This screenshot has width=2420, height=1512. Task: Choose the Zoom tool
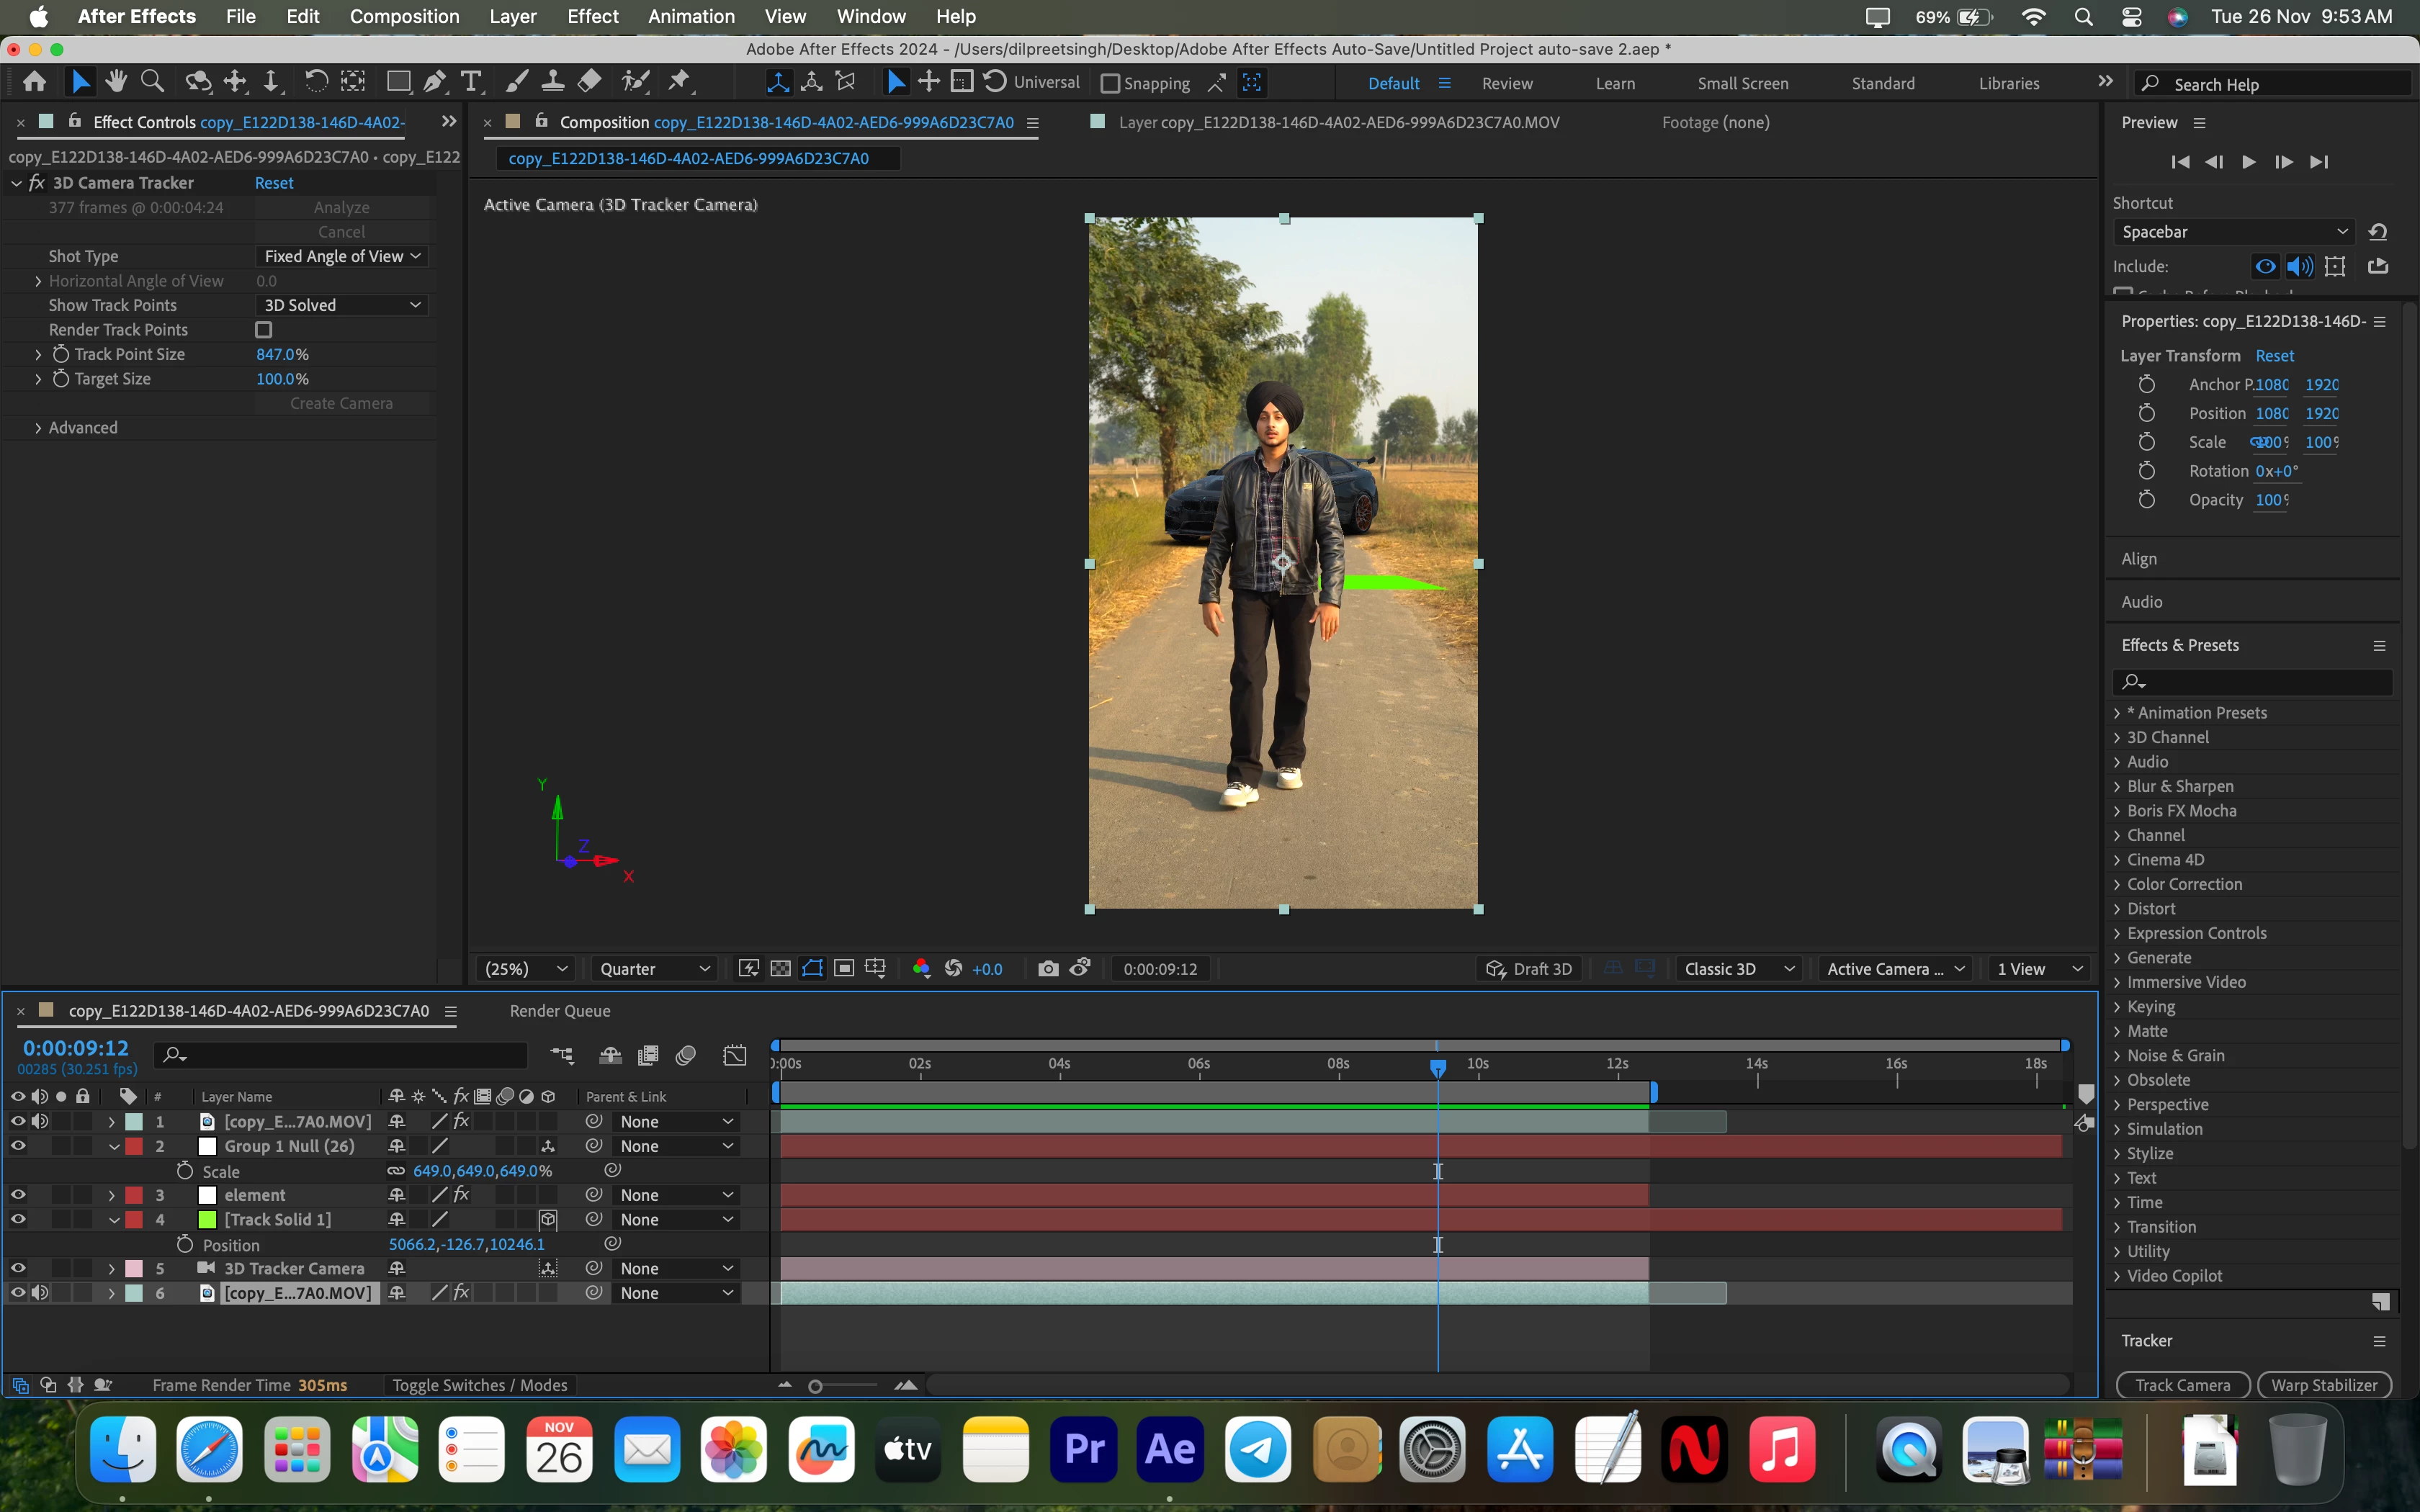tap(152, 82)
